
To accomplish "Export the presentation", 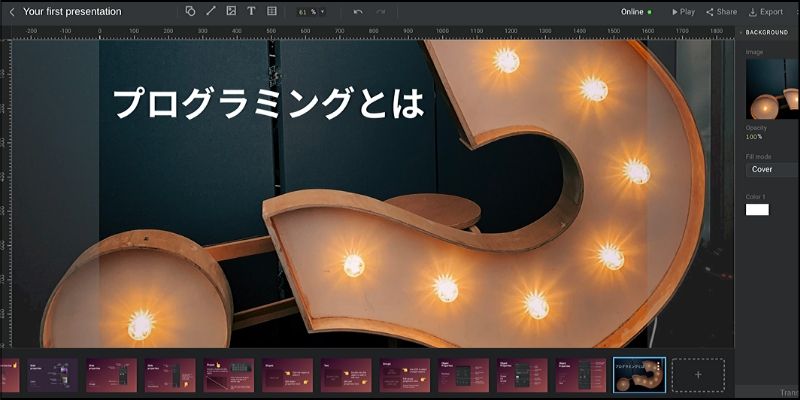I will point(766,12).
